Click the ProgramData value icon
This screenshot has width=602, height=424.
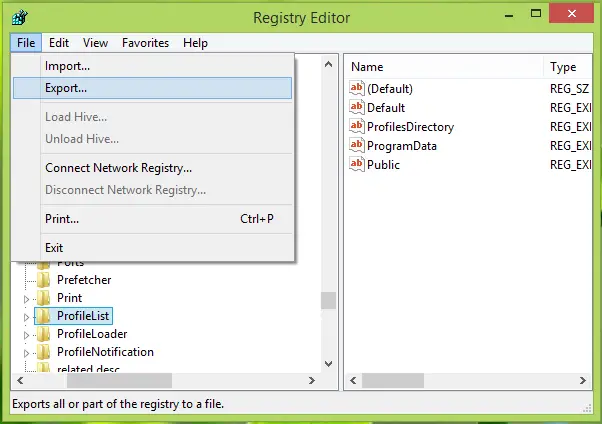click(357, 145)
